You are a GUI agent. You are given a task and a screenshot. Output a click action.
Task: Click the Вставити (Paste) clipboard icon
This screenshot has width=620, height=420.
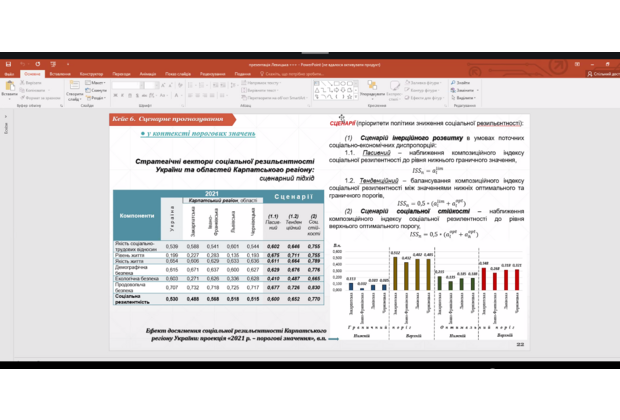coord(9,88)
